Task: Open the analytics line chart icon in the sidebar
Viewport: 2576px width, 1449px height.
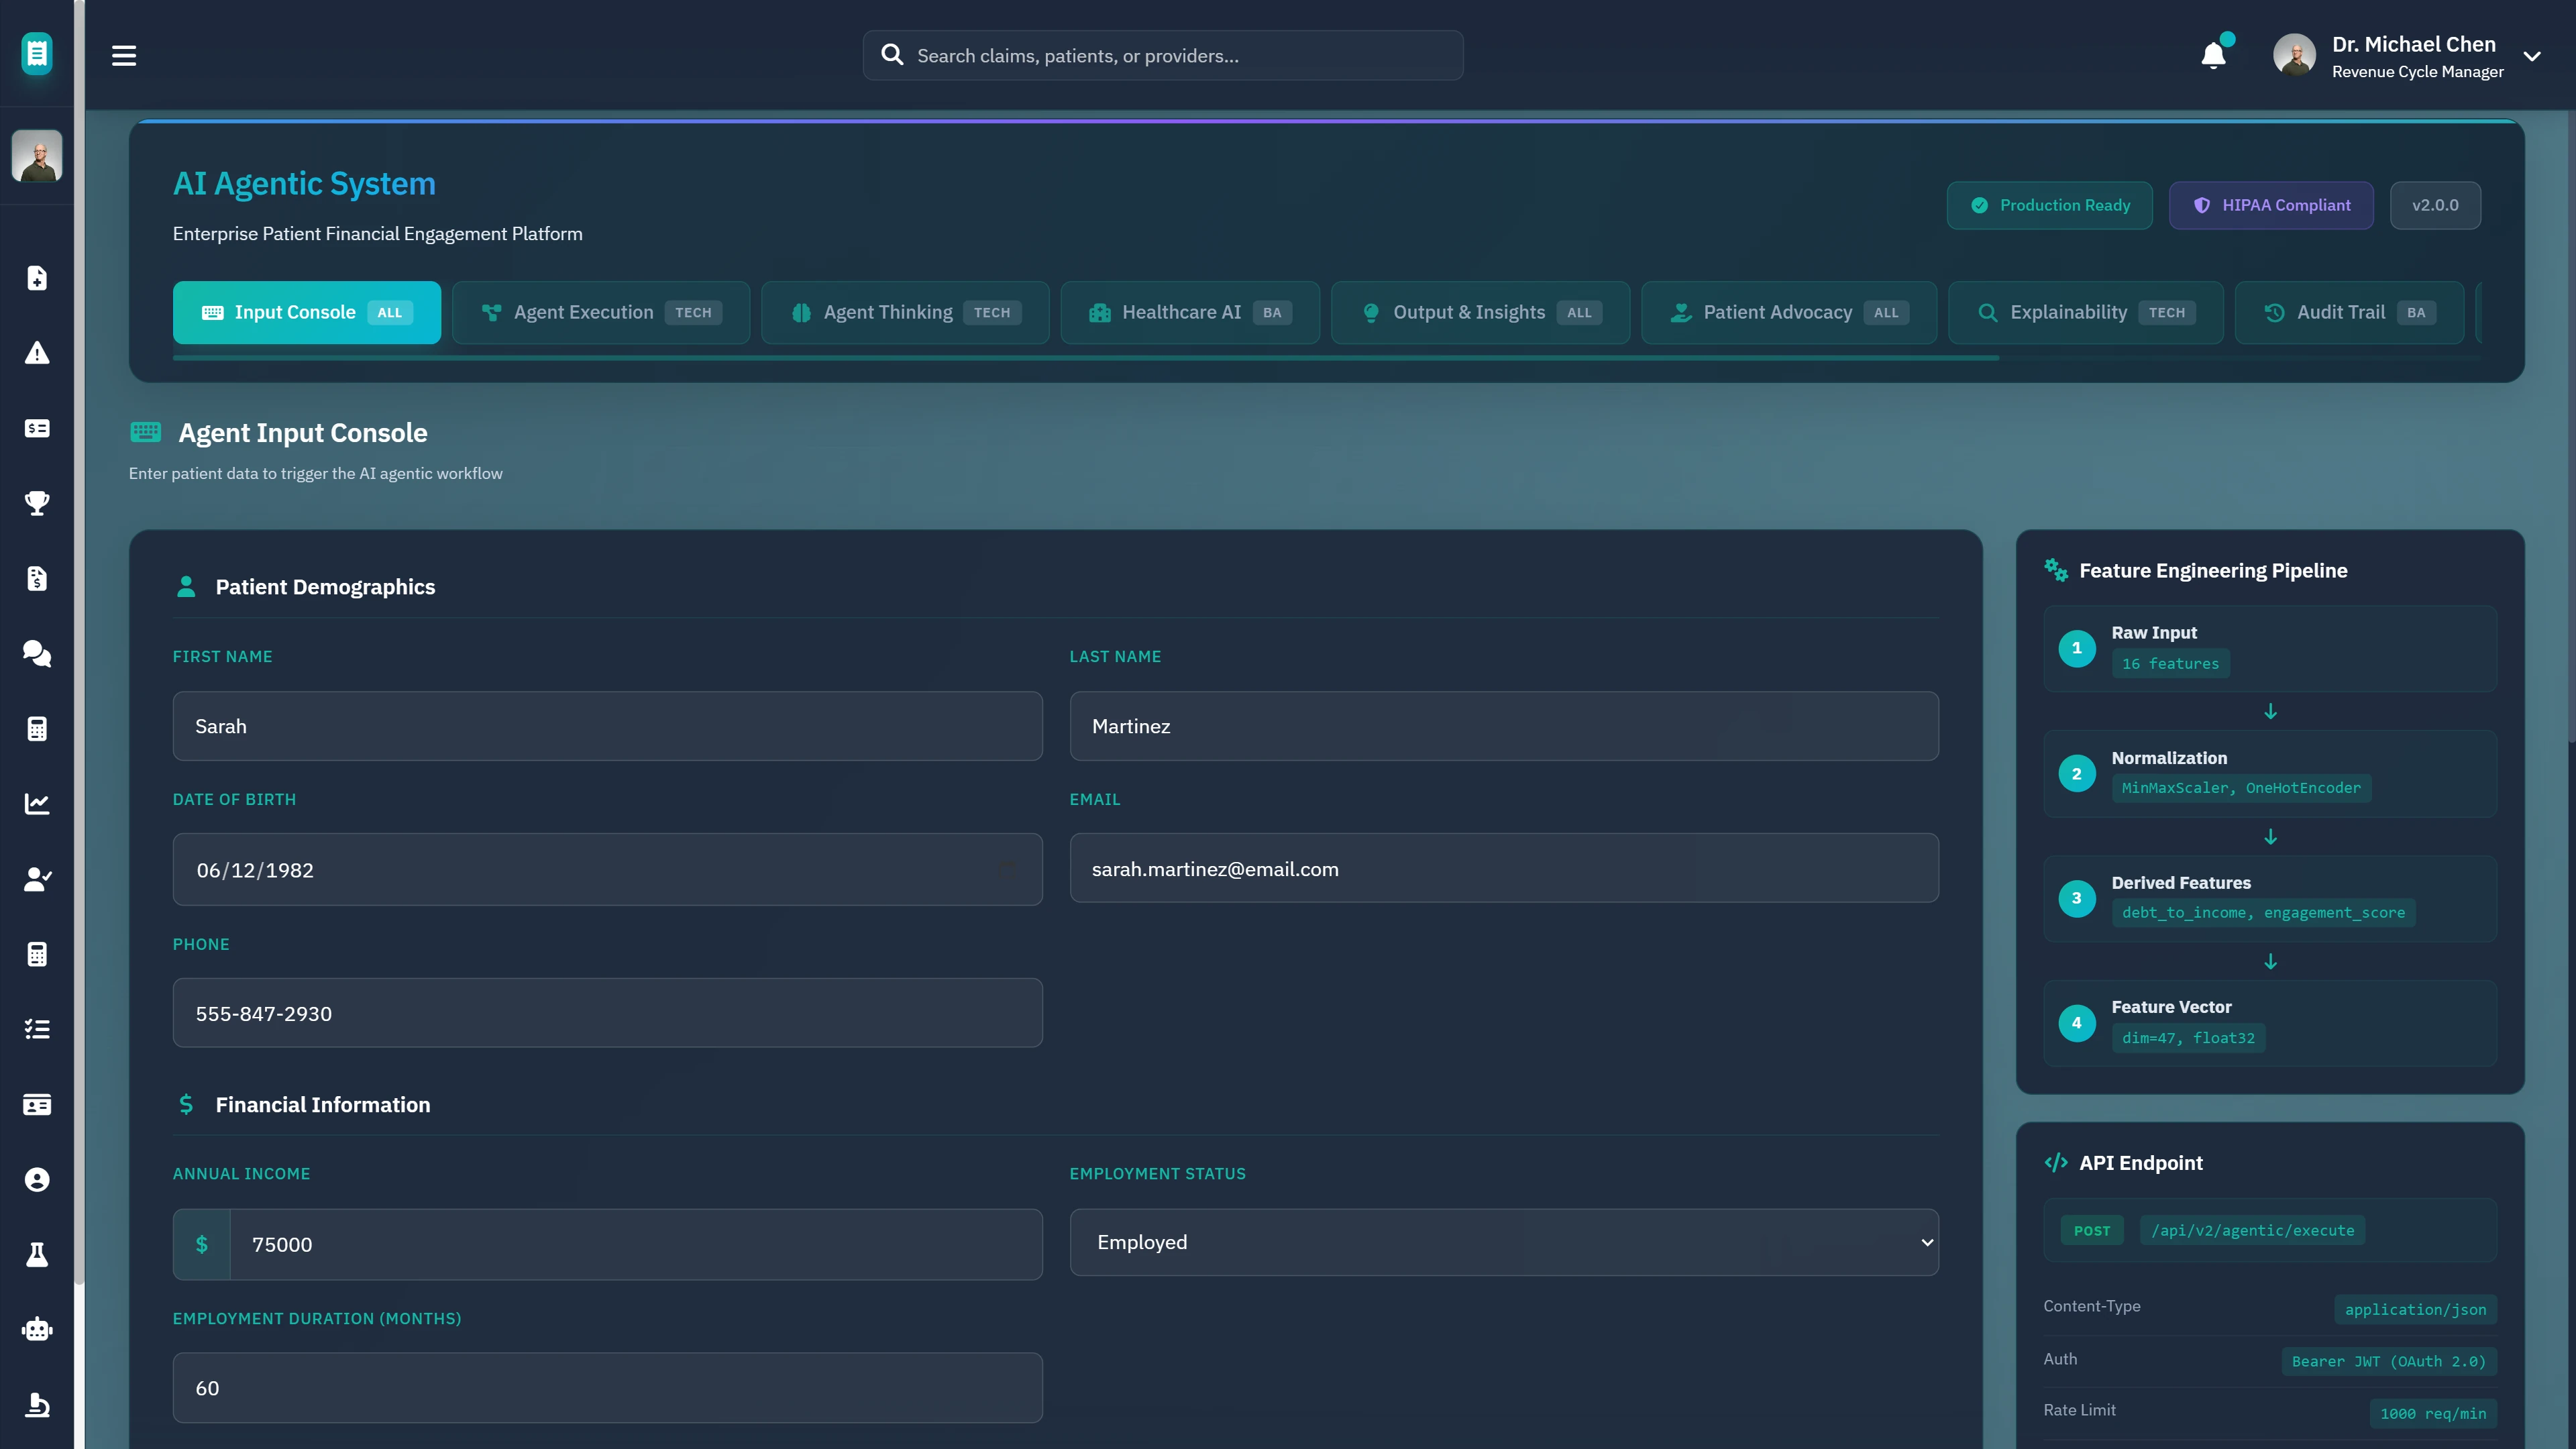Action: click(37, 803)
